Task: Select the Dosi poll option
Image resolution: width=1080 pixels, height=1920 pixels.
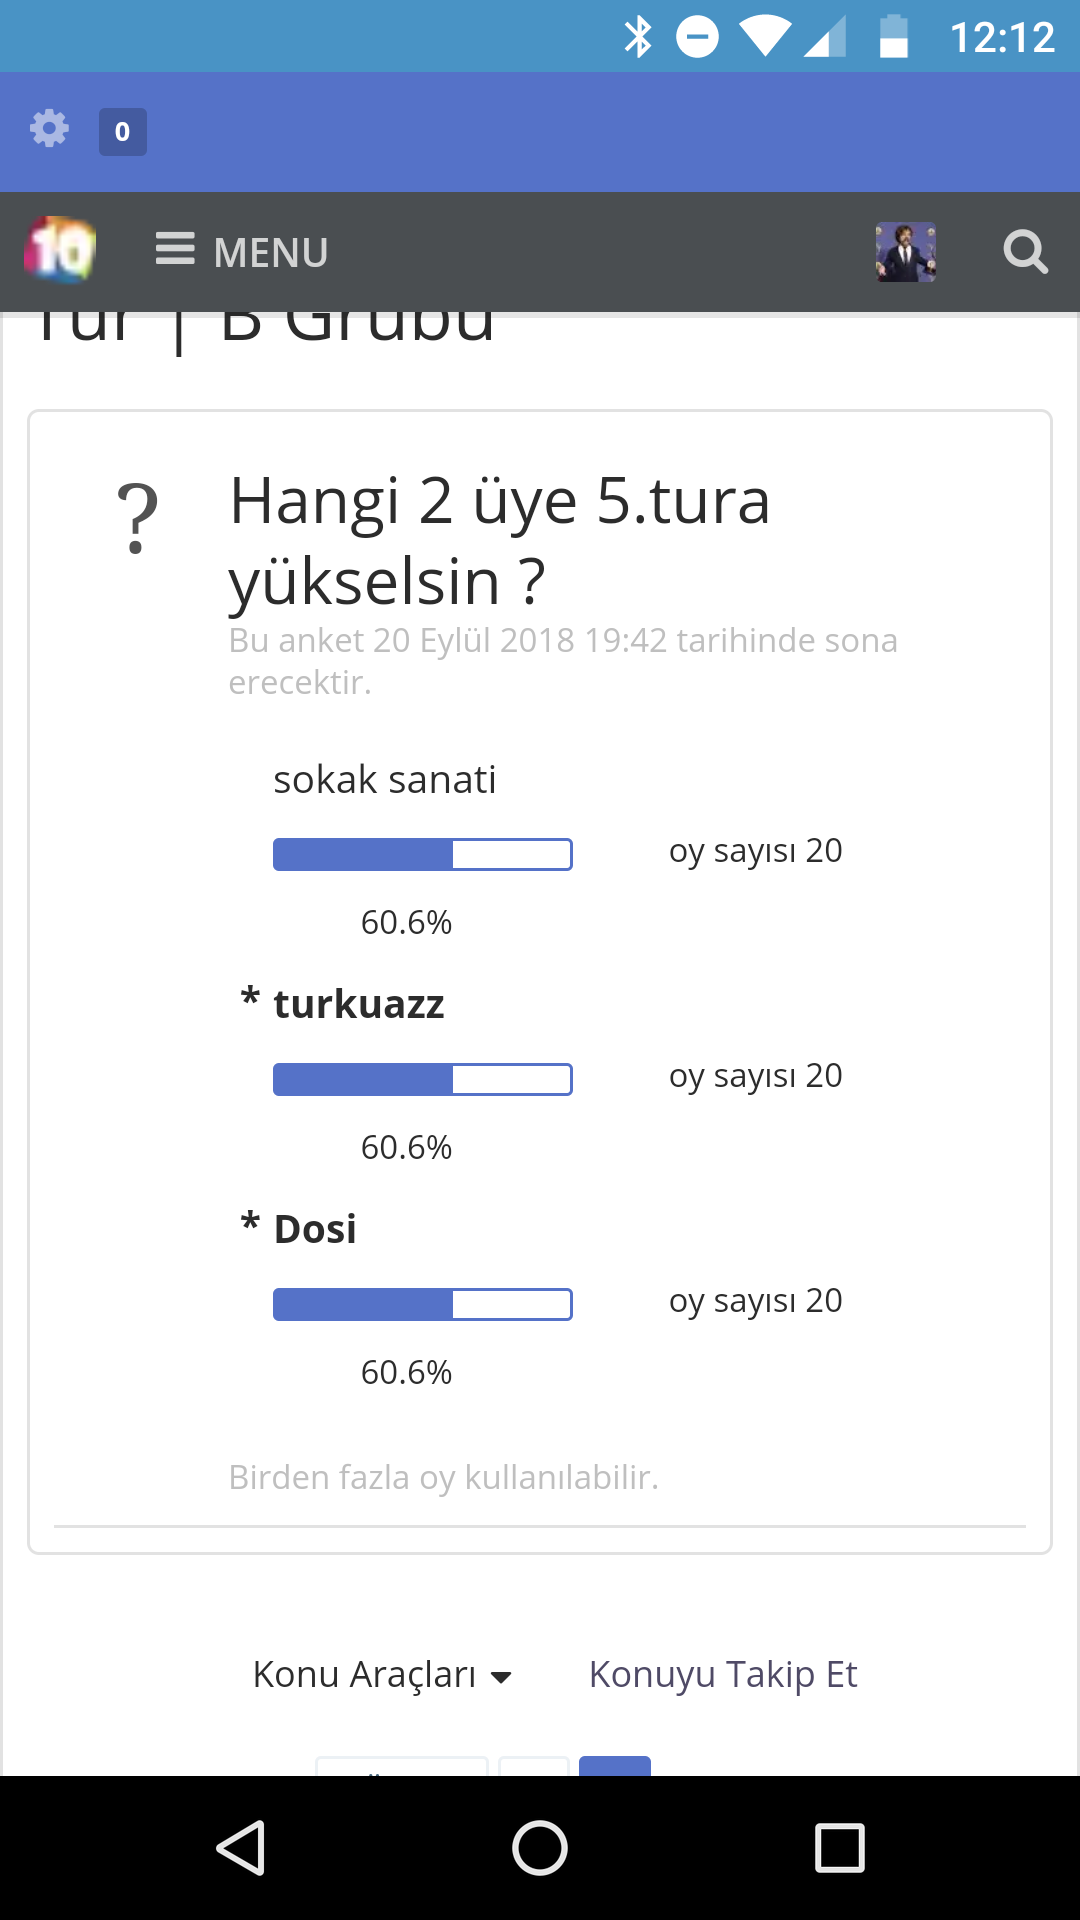Action: [x=315, y=1229]
